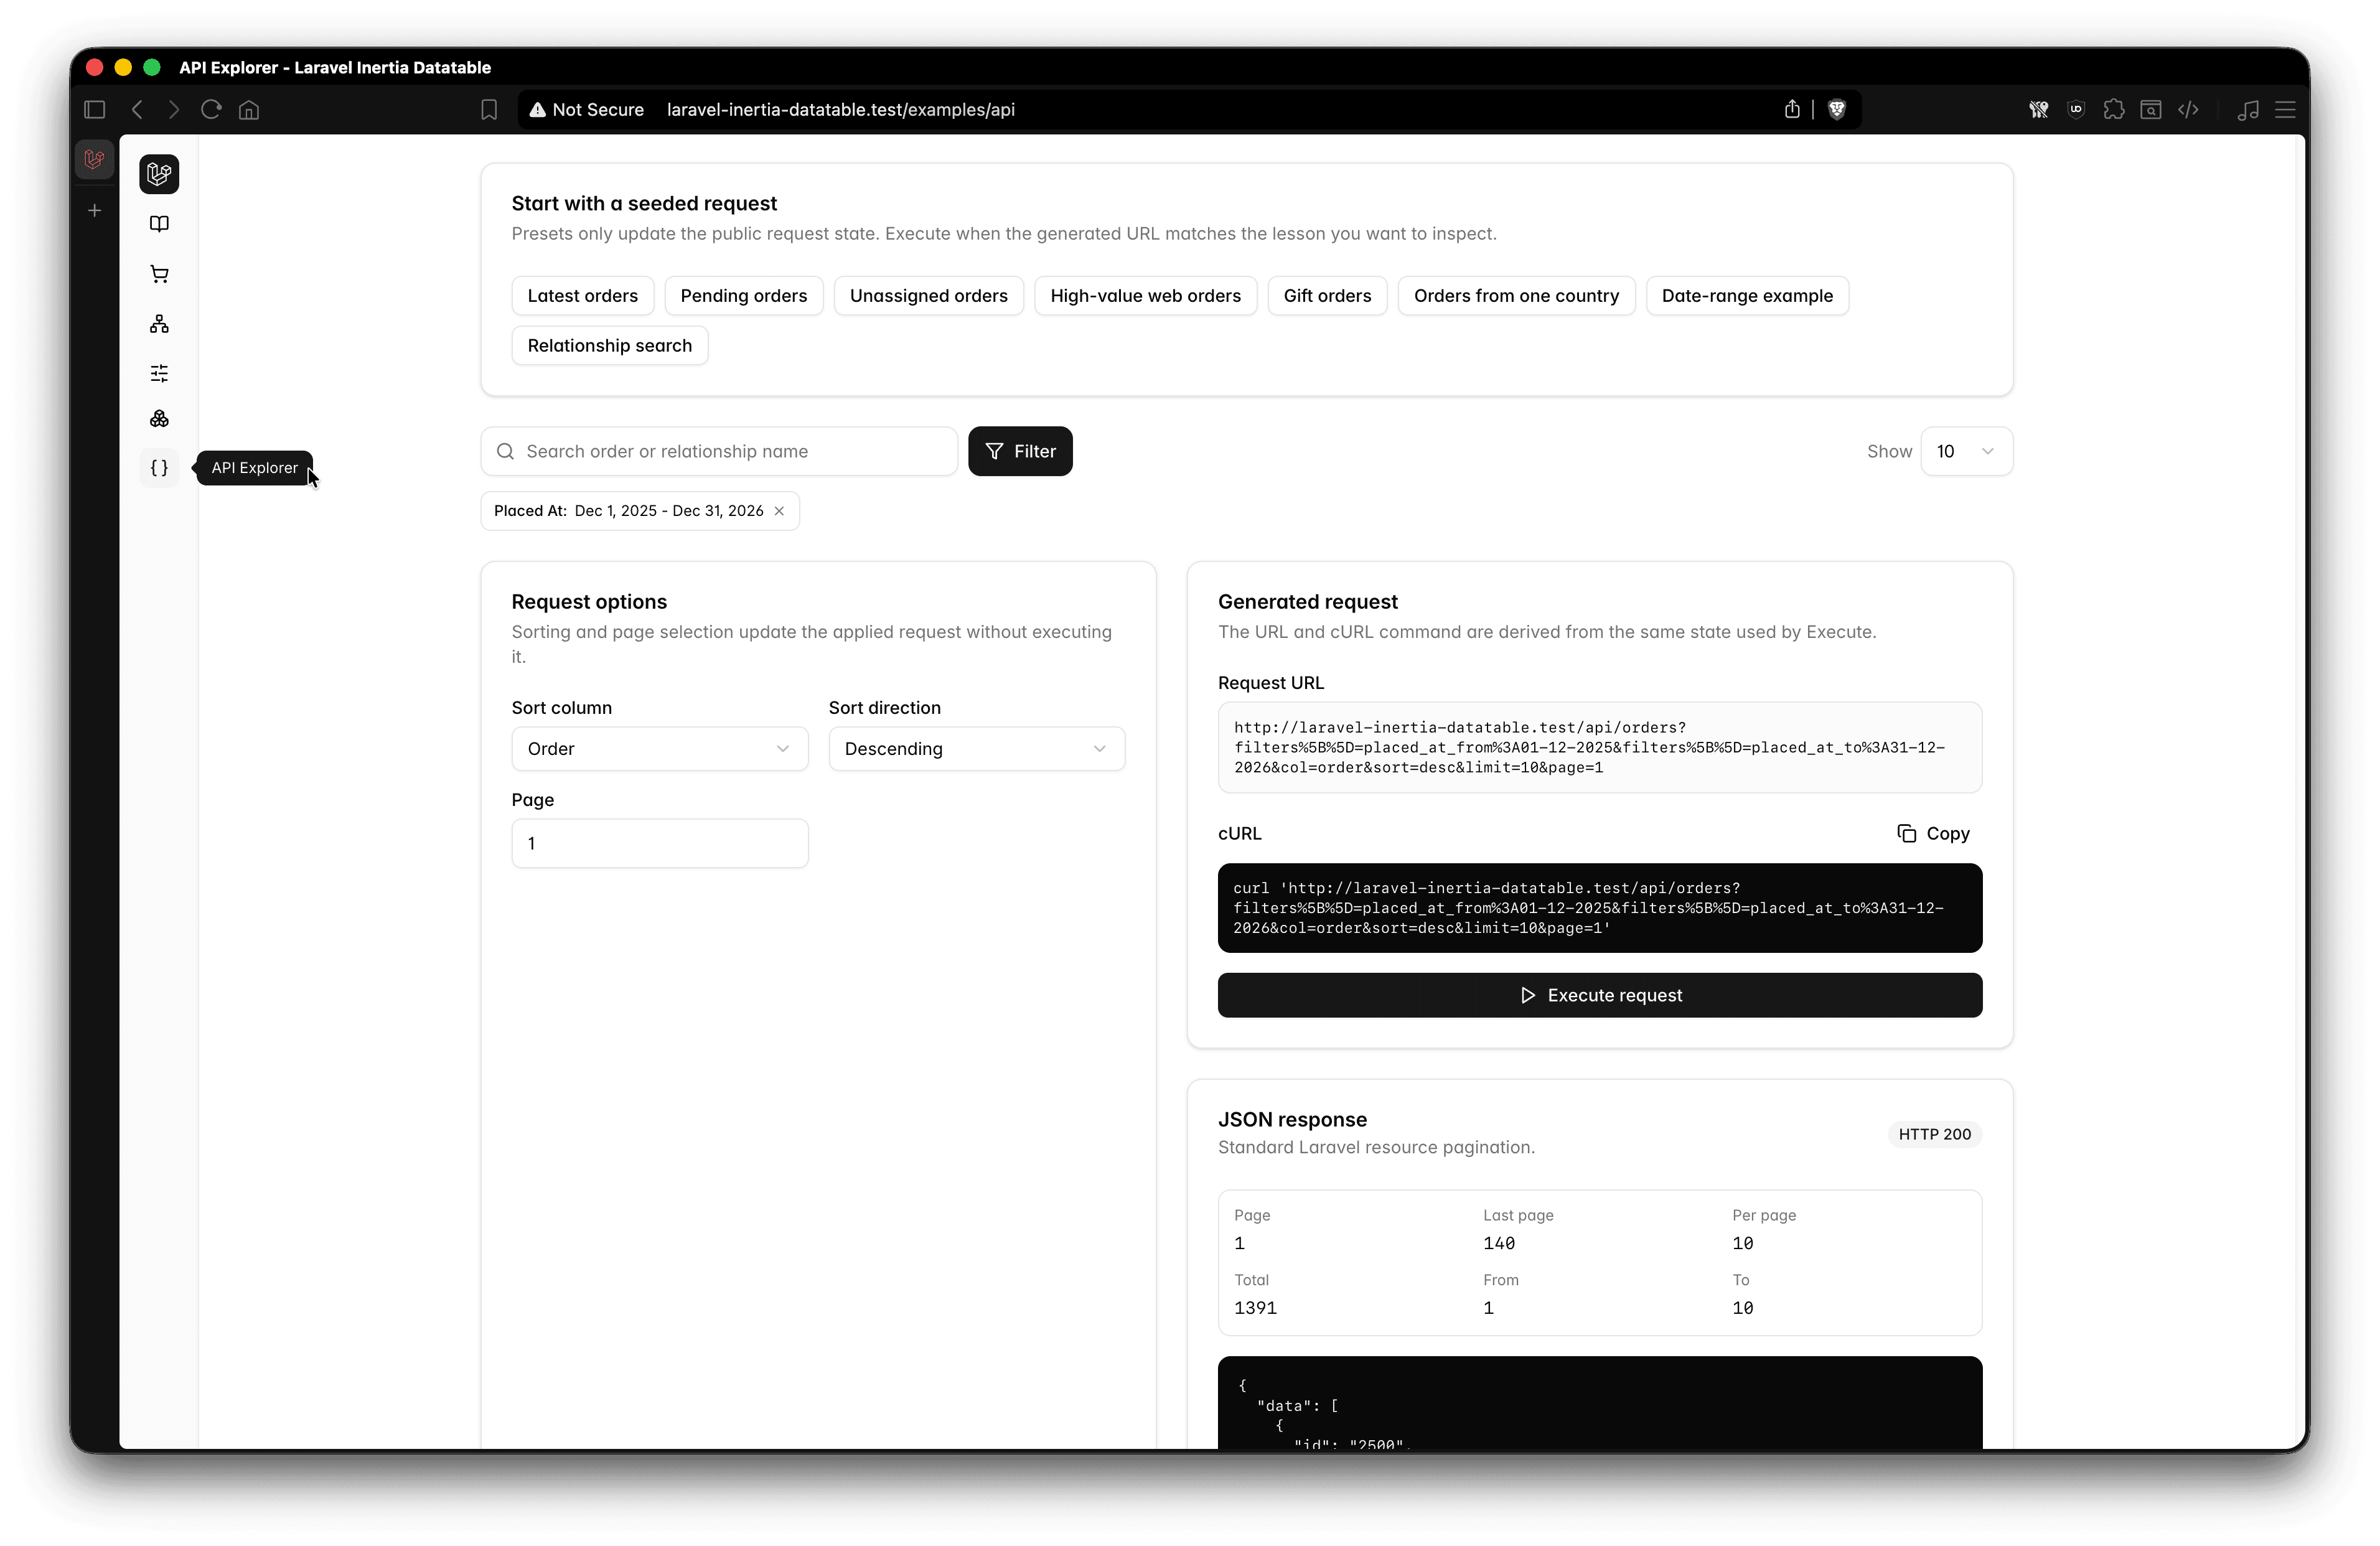This screenshot has height=1546, width=2380.
Task: Click the share icon in address bar
Action: (1792, 109)
